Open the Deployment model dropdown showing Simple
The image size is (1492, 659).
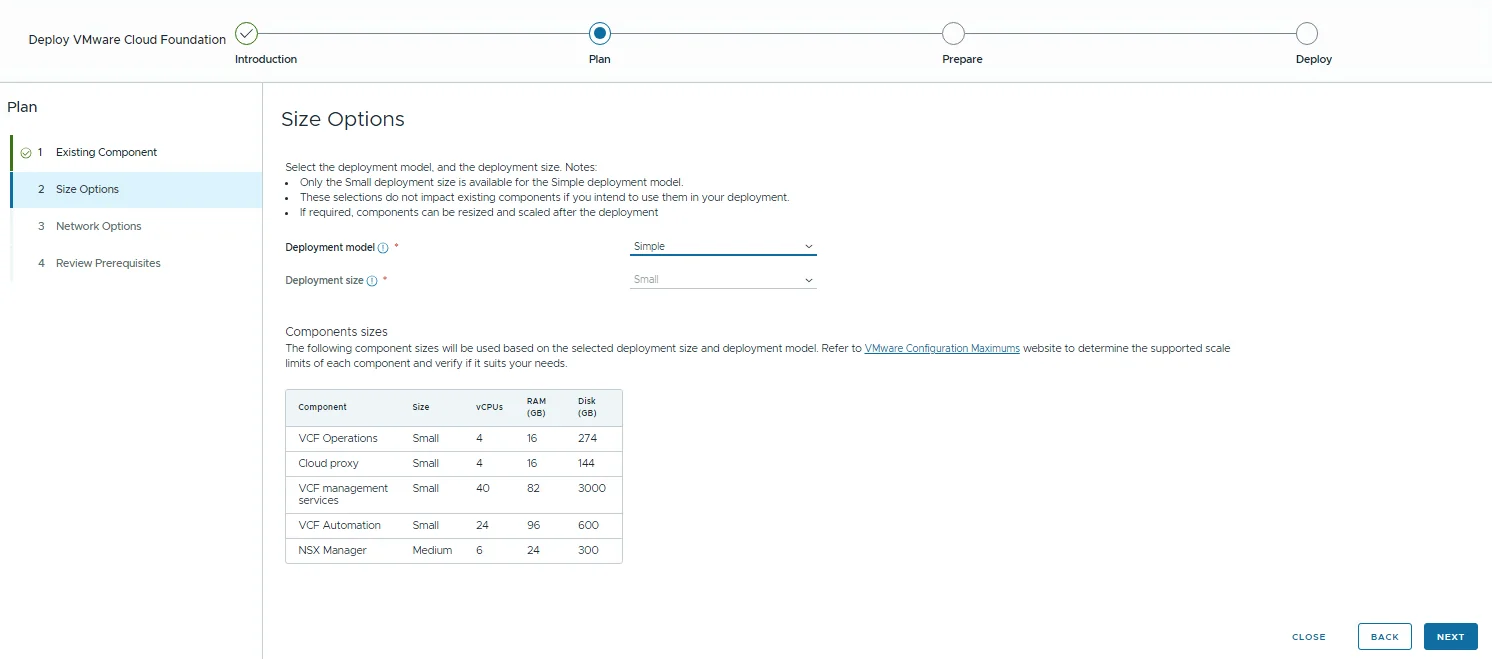723,246
